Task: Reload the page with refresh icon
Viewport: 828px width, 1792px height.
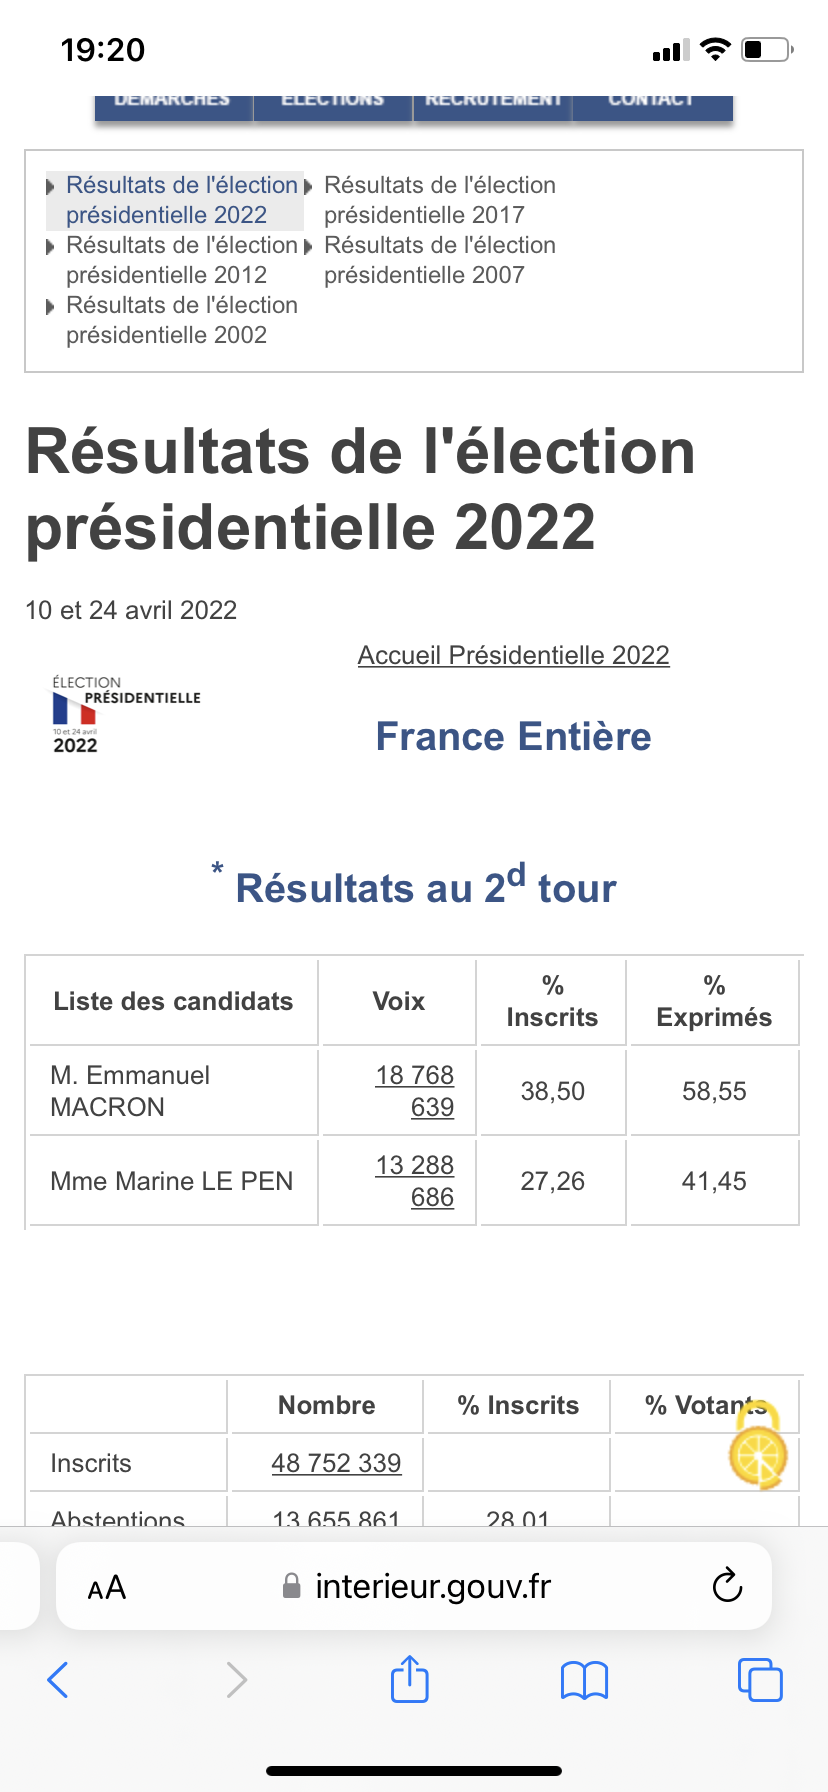Action: (727, 1586)
